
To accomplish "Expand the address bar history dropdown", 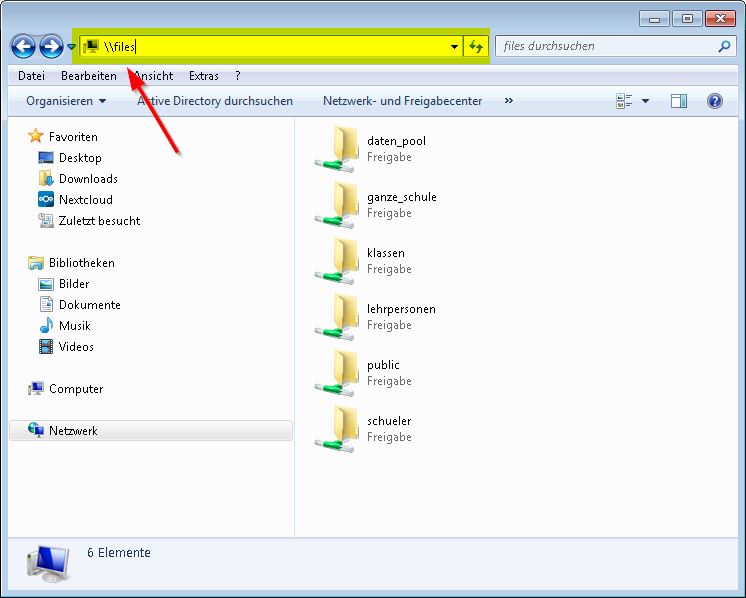I will [454, 46].
